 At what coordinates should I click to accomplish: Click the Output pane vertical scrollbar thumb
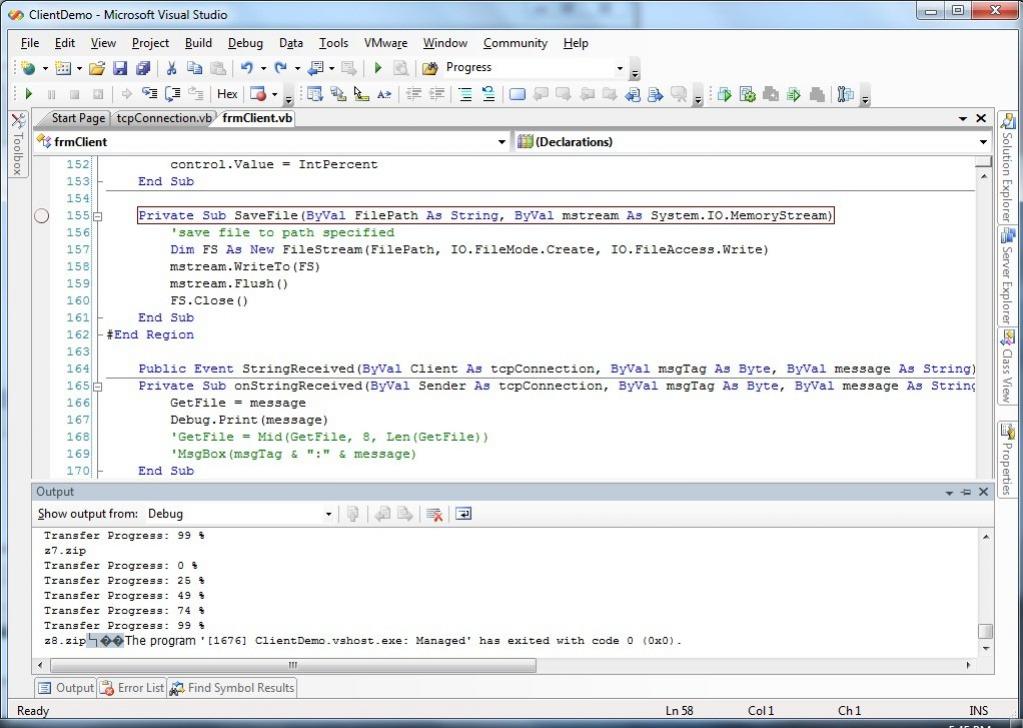click(985, 631)
